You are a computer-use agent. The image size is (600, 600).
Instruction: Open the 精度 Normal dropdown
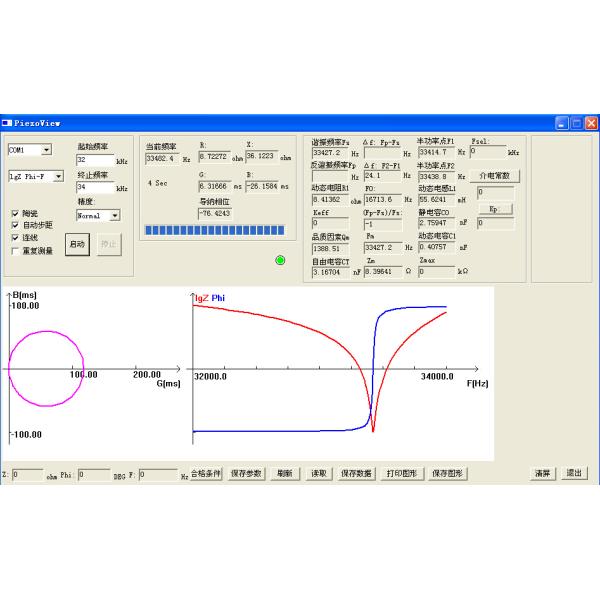pyautogui.click(x=114, y=215)
